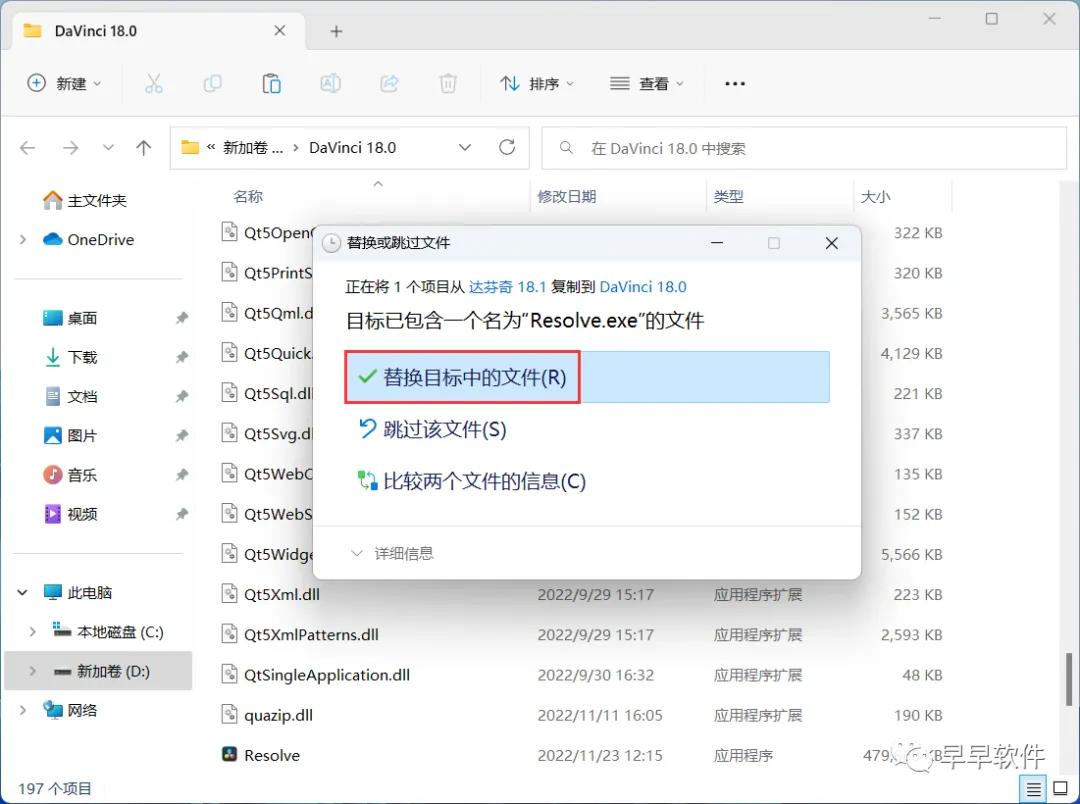Click the Delete trash can icon

click(448, 83)
